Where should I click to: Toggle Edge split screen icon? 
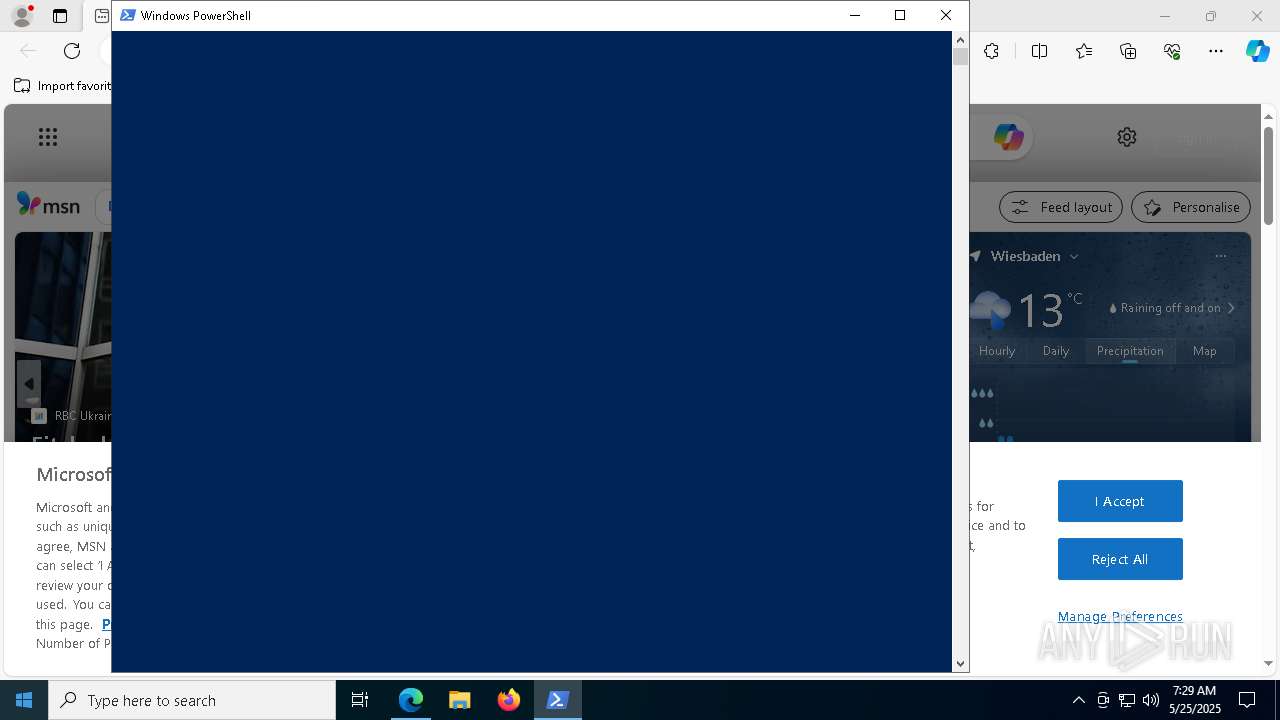click(1039, 51)
